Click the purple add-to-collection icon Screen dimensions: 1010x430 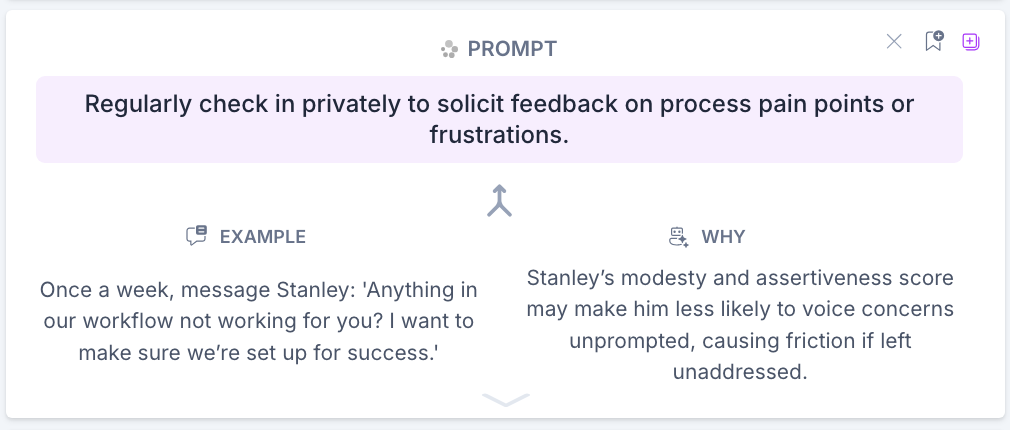click(970, 41)
